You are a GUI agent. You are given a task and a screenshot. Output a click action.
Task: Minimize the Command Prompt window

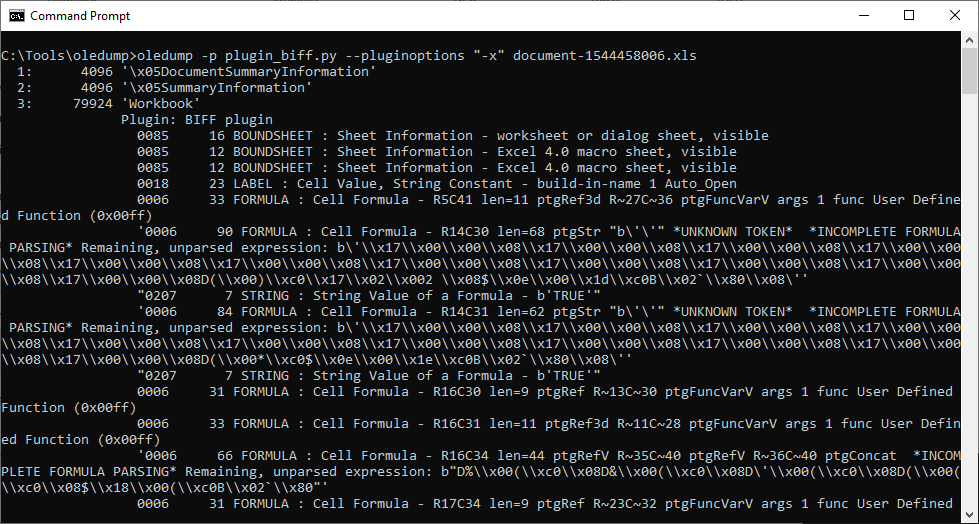tap(862, 15)
